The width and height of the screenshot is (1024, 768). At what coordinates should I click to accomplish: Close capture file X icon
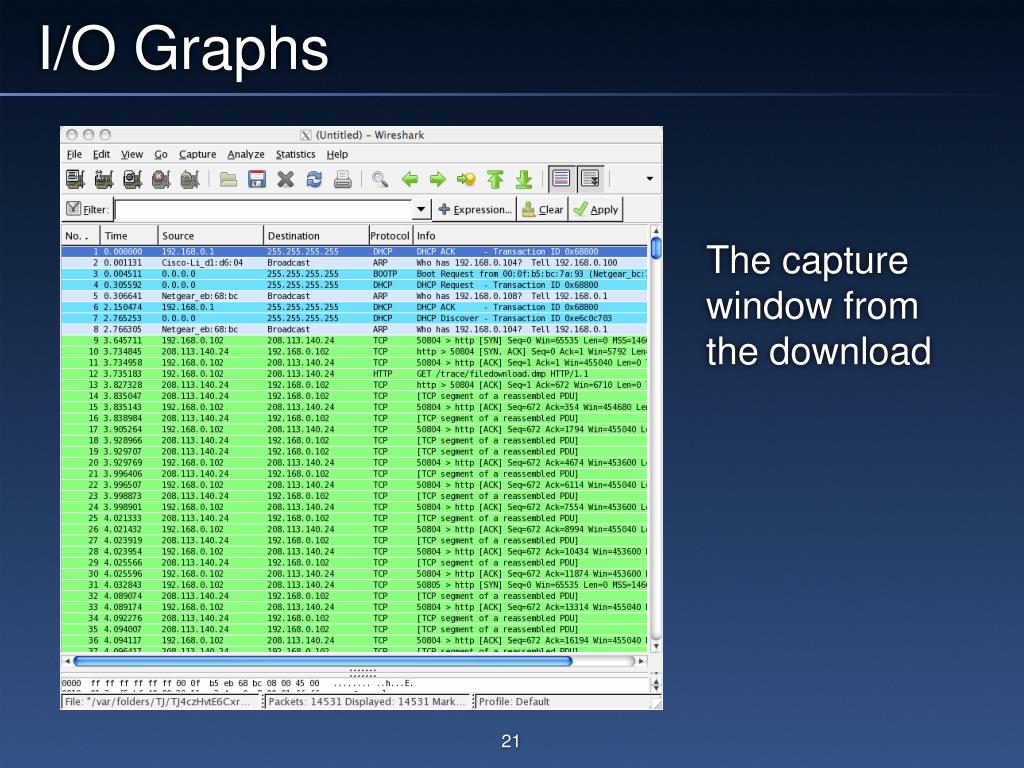[x=285, y=179]
